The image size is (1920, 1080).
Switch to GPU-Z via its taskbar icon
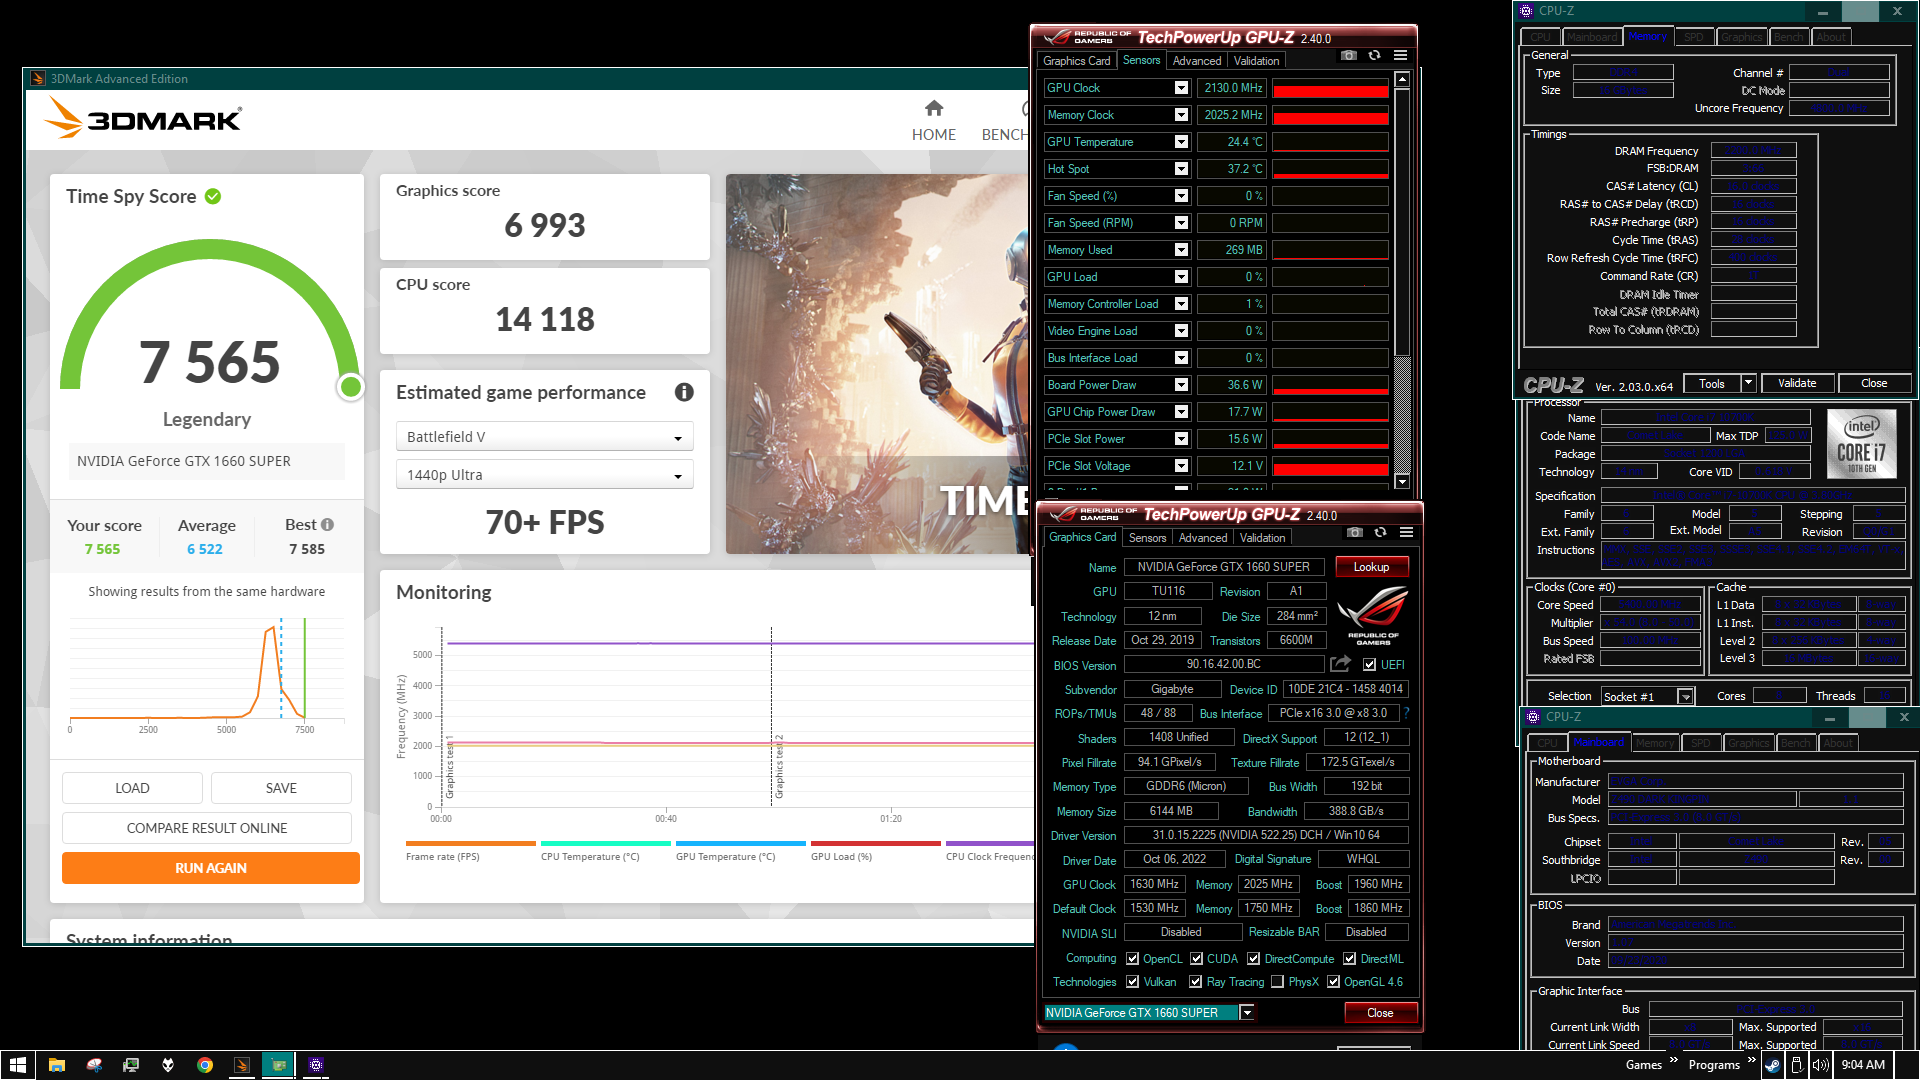tap(279, 1065)
